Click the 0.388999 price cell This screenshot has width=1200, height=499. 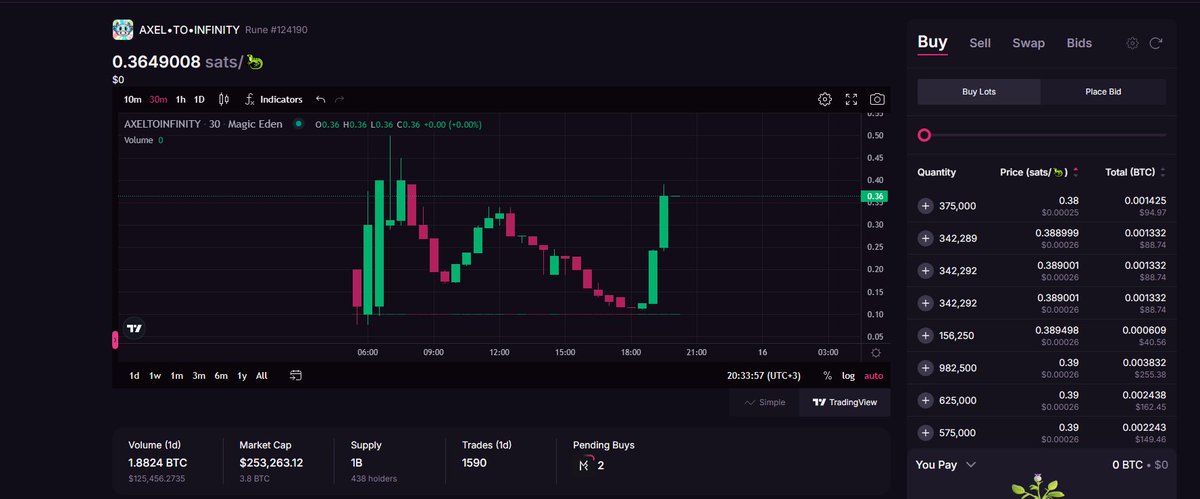(x=1057, y=233)
